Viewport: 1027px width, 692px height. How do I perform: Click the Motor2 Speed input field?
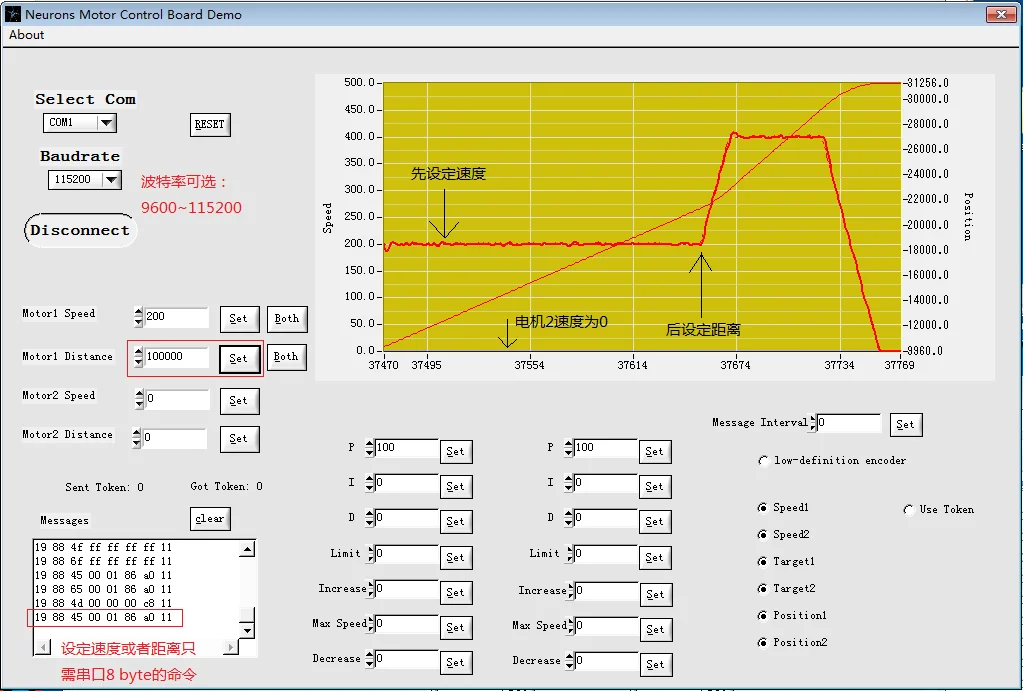tap(177, 399)
